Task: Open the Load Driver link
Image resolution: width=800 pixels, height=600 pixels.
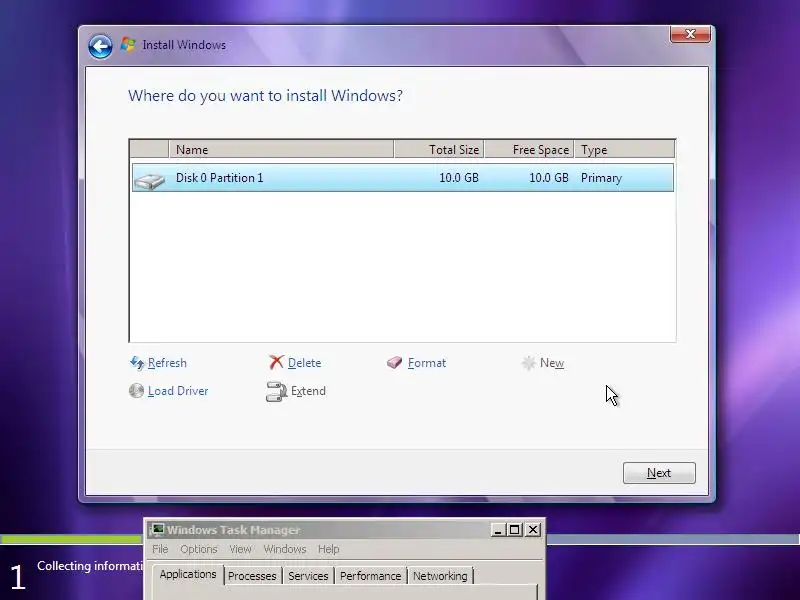Action: point(178,391)
